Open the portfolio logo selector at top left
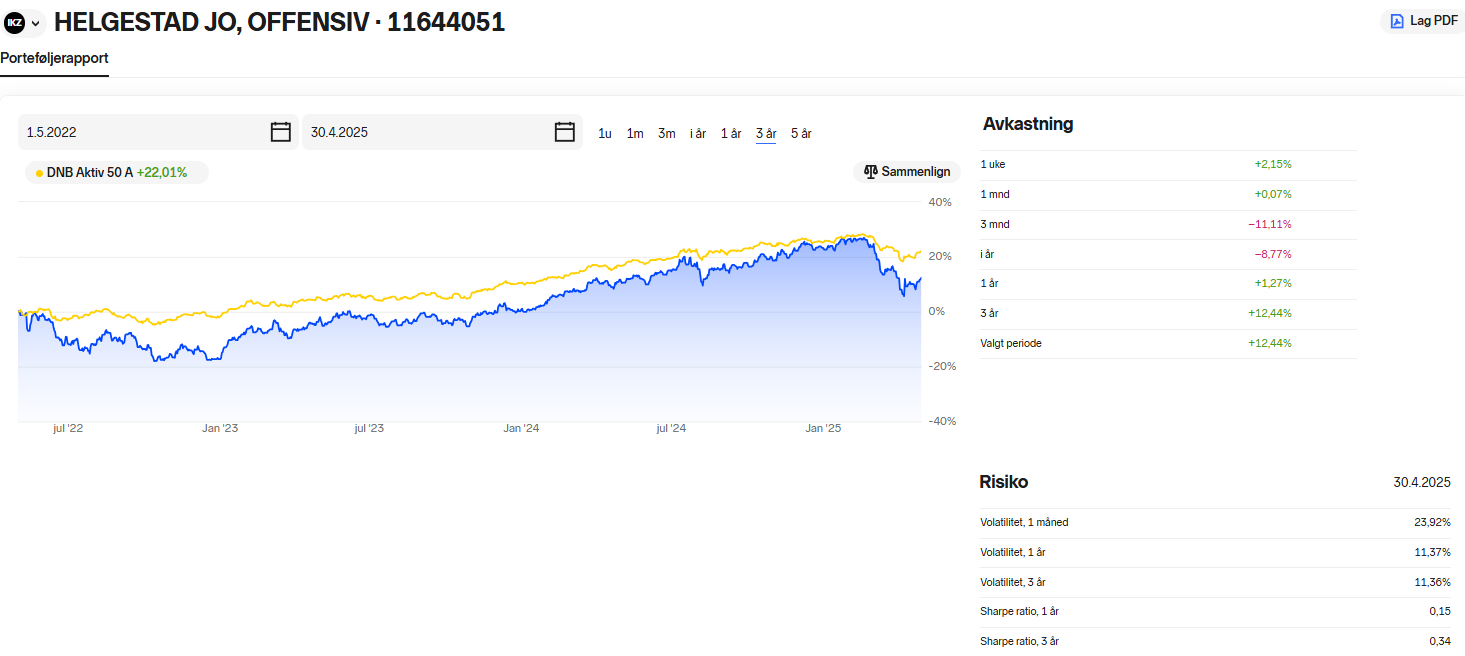Image resolution: width=1465 pixels, height=656 pixels. tap(24, 22)
